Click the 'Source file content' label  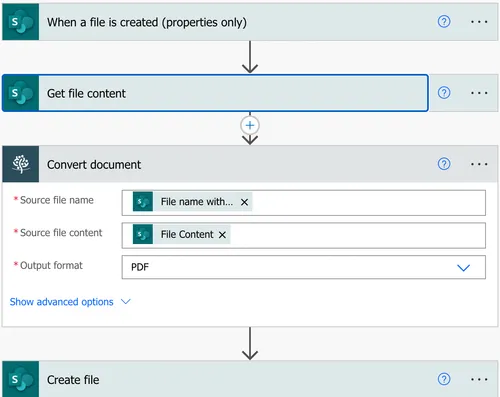pyautogui.click(x=61, y=233)
